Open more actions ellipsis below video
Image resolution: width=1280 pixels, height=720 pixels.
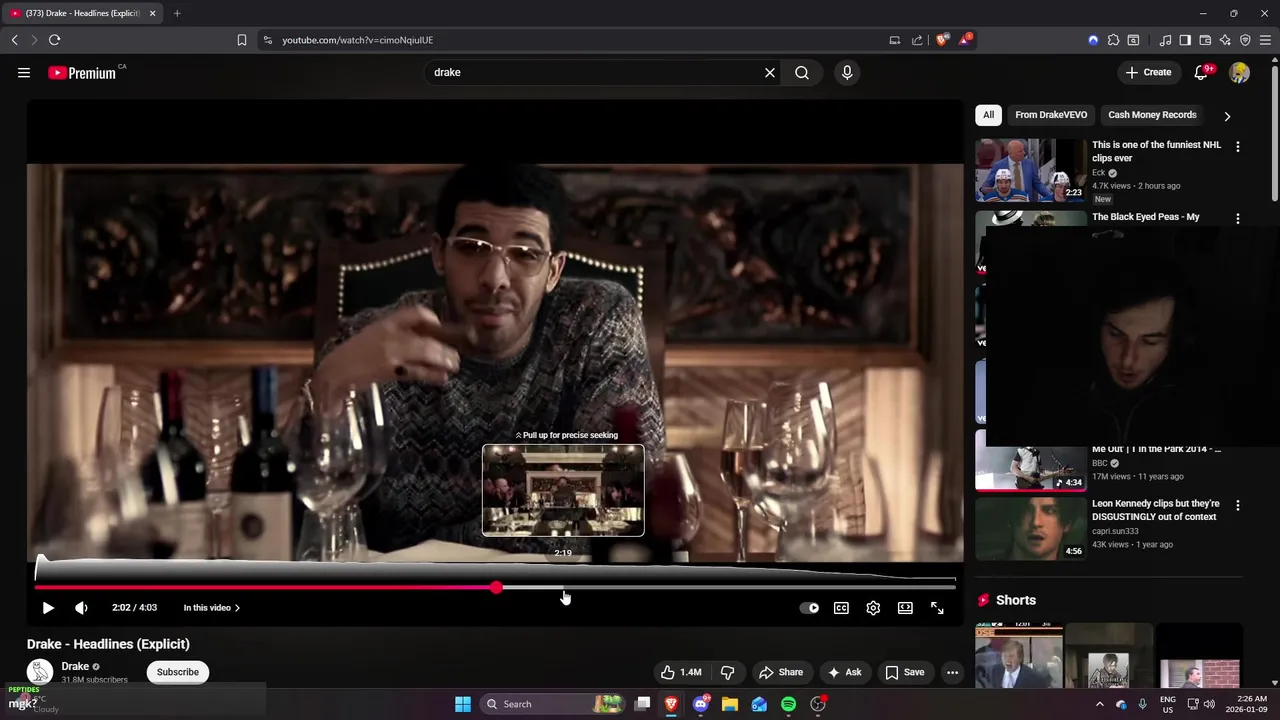952,672
